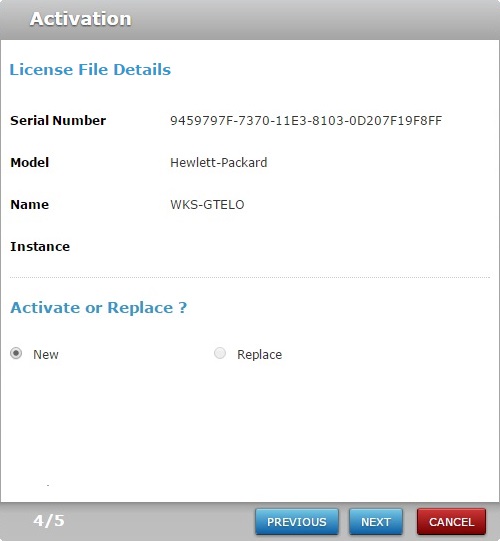Click the Replace option label text
The height and width of the screenshot is (541, 500).
259,354
